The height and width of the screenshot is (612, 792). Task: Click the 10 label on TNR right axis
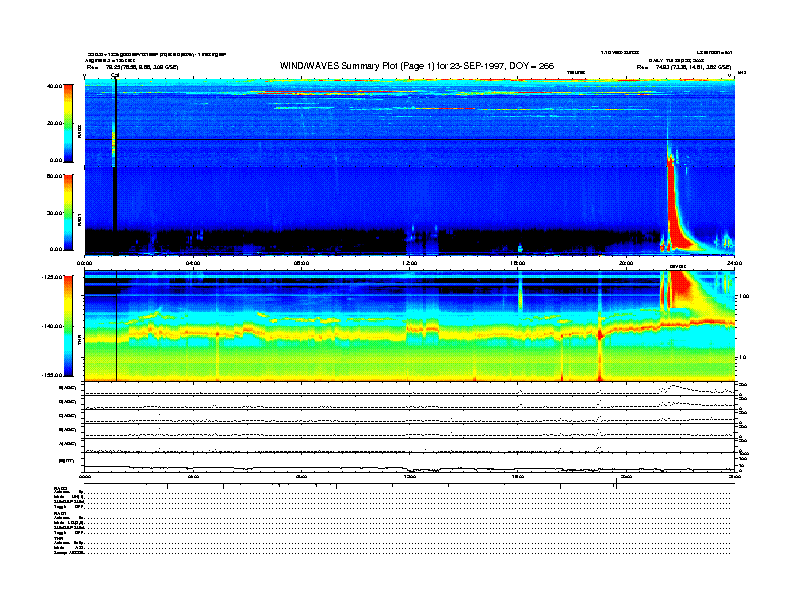pos(744,358)
